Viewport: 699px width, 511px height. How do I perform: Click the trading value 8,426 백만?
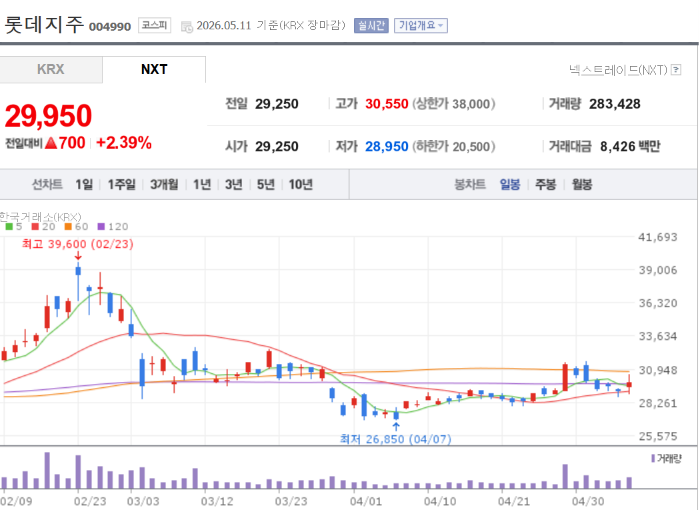(629, 146)
